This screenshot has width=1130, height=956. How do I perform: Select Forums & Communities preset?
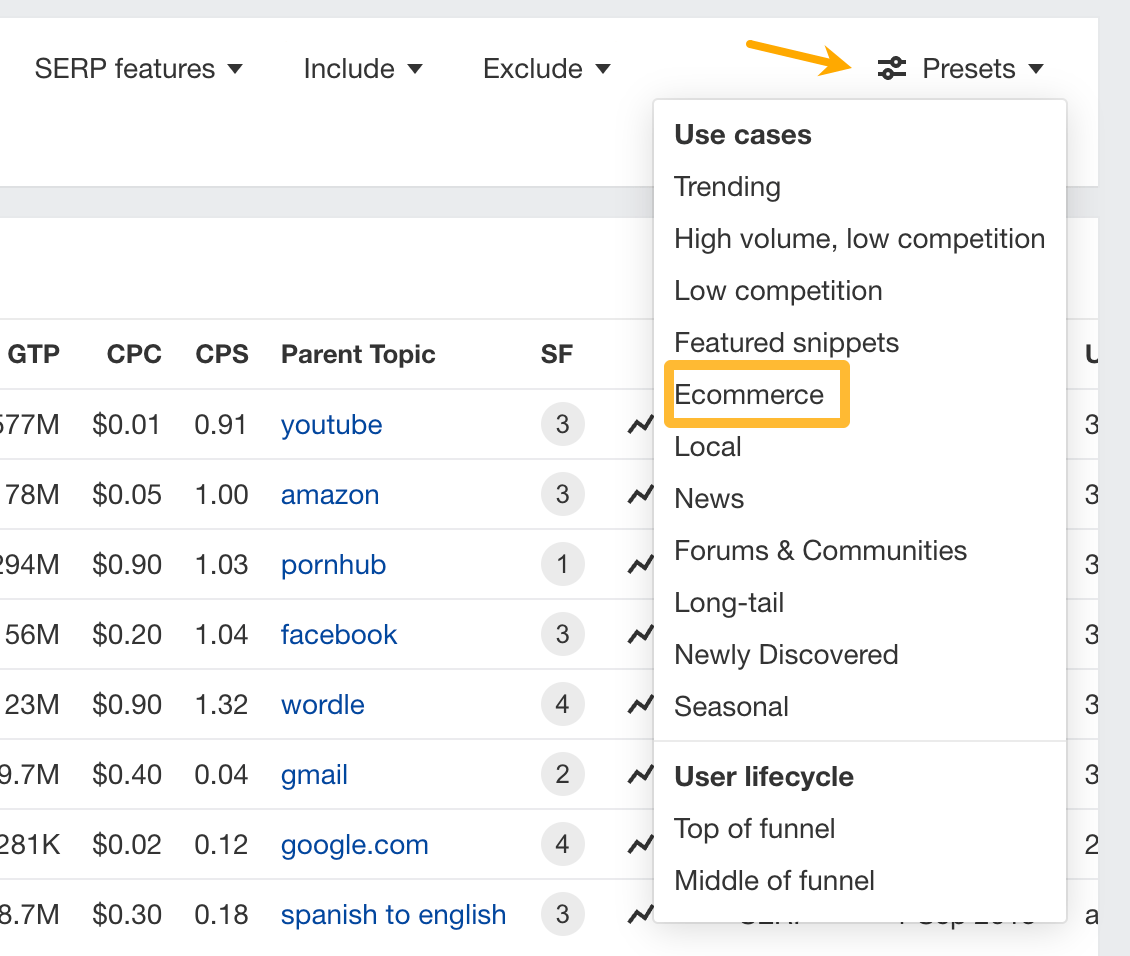tap(820, 551)
